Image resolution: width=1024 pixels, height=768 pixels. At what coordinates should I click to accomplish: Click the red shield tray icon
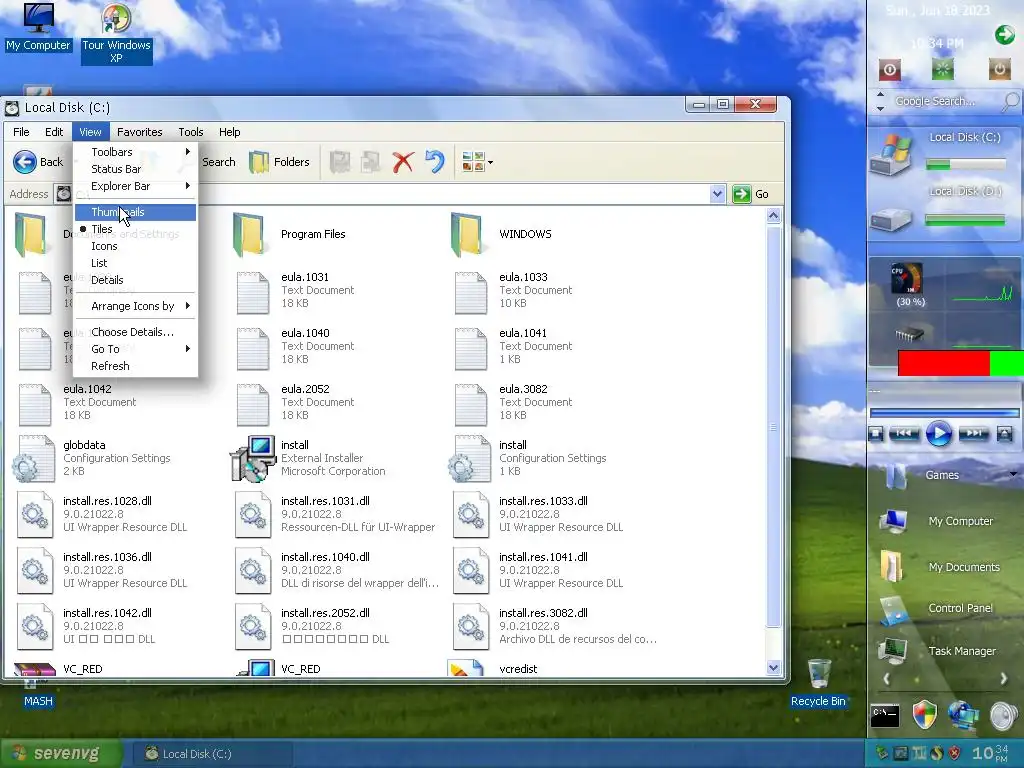(x=954, y=753)
